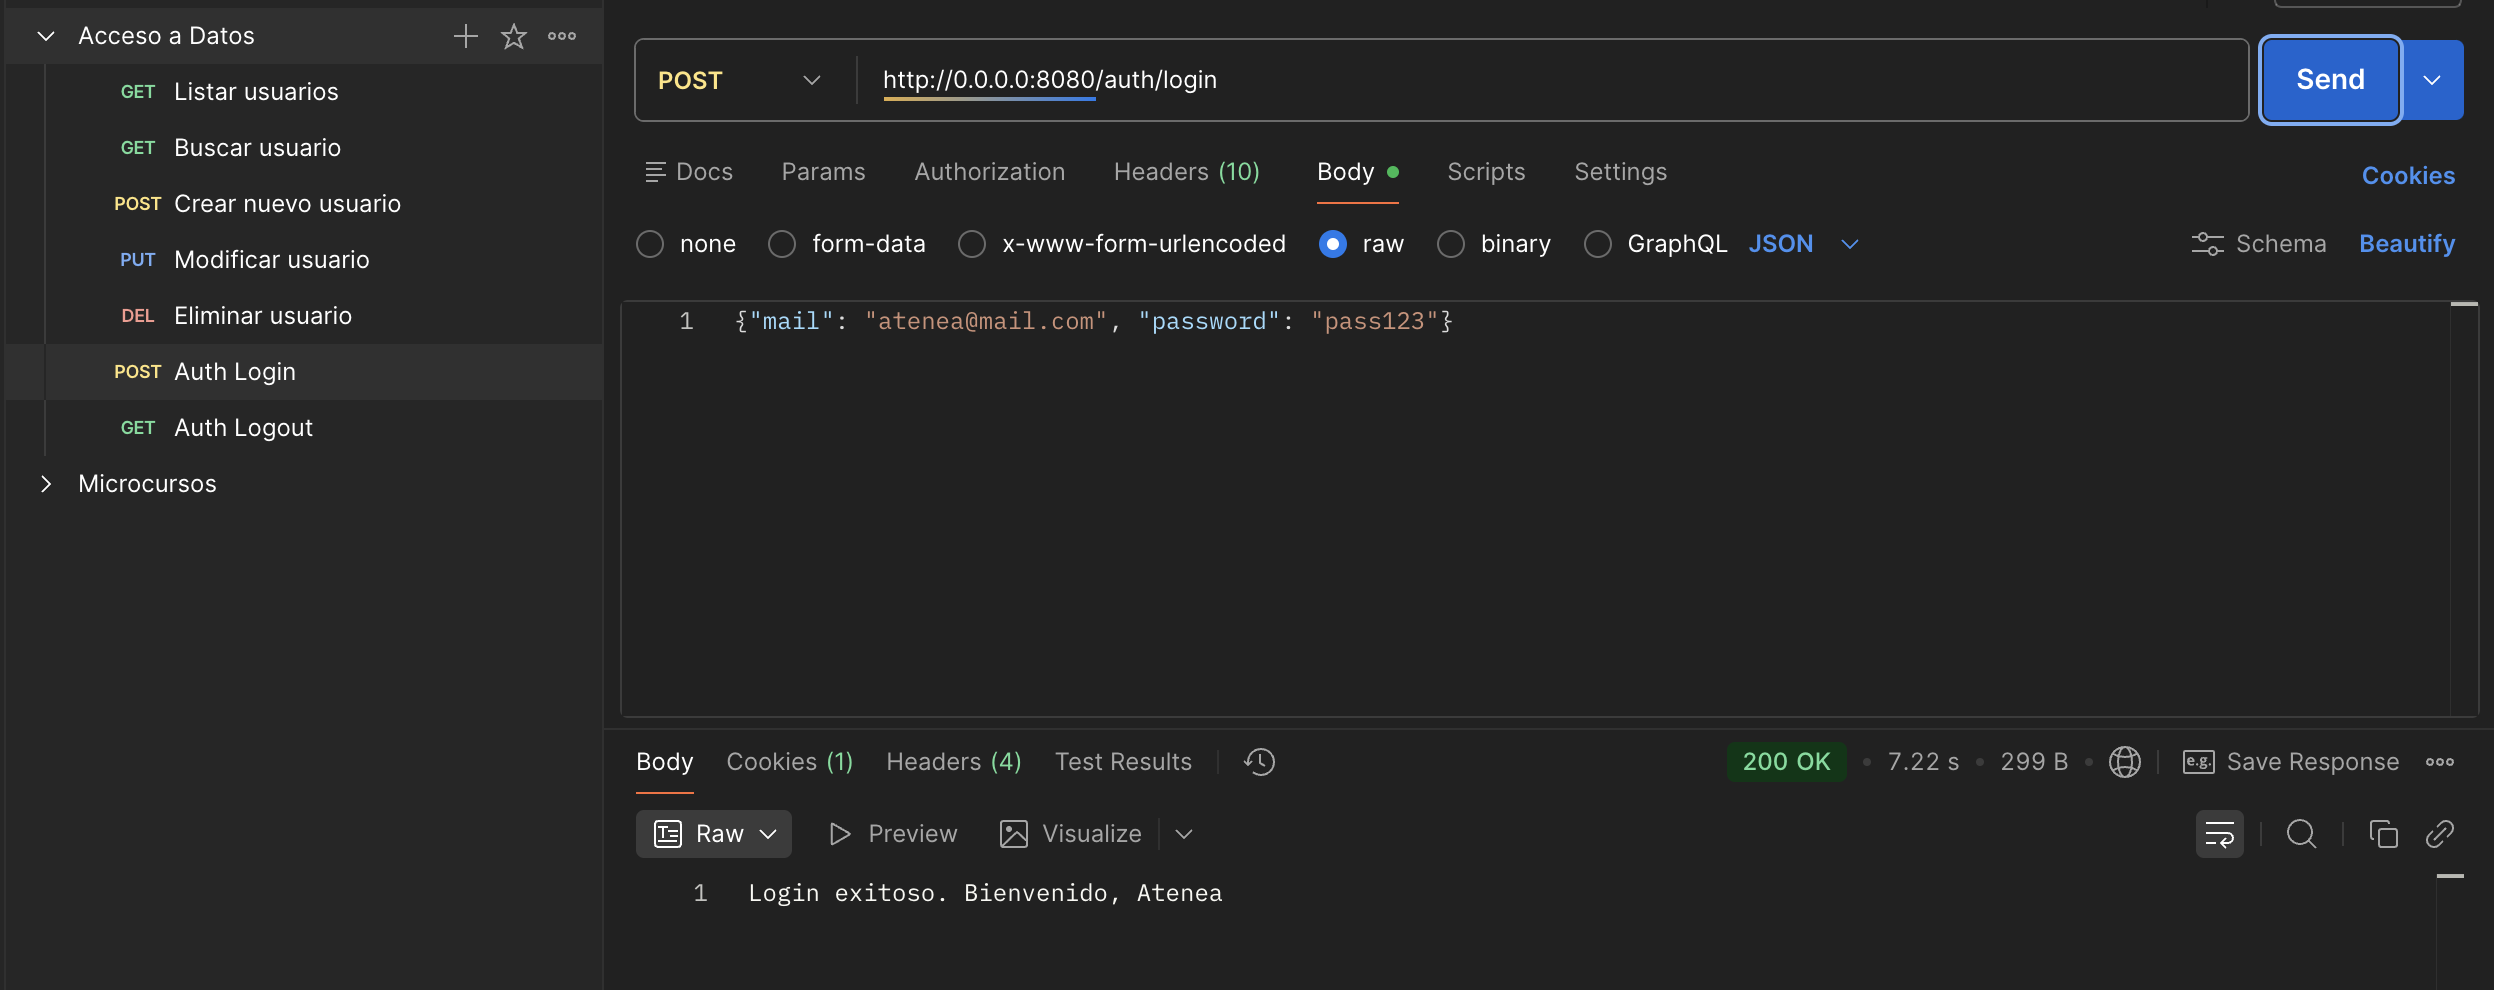
Task: Open the Visualize options chevron
Action: click(1184, 834)
